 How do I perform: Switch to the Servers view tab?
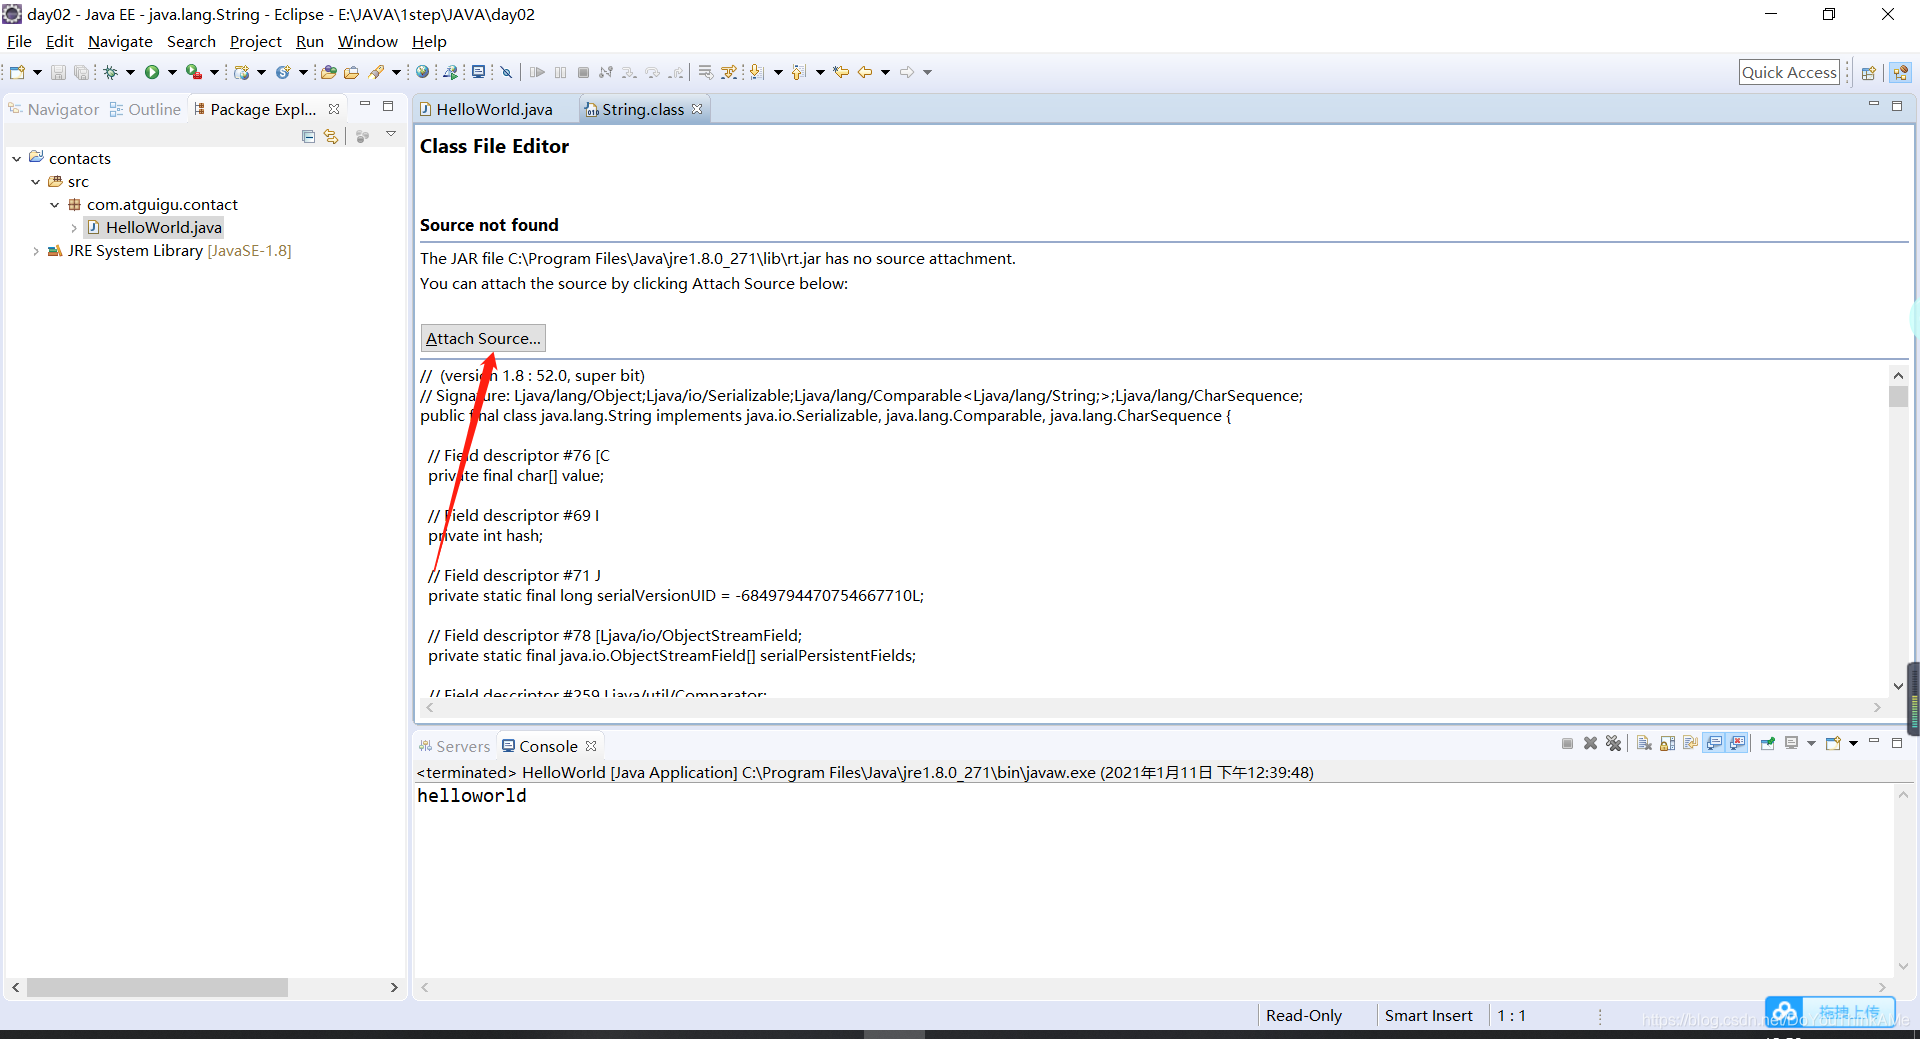pos(455,746)
